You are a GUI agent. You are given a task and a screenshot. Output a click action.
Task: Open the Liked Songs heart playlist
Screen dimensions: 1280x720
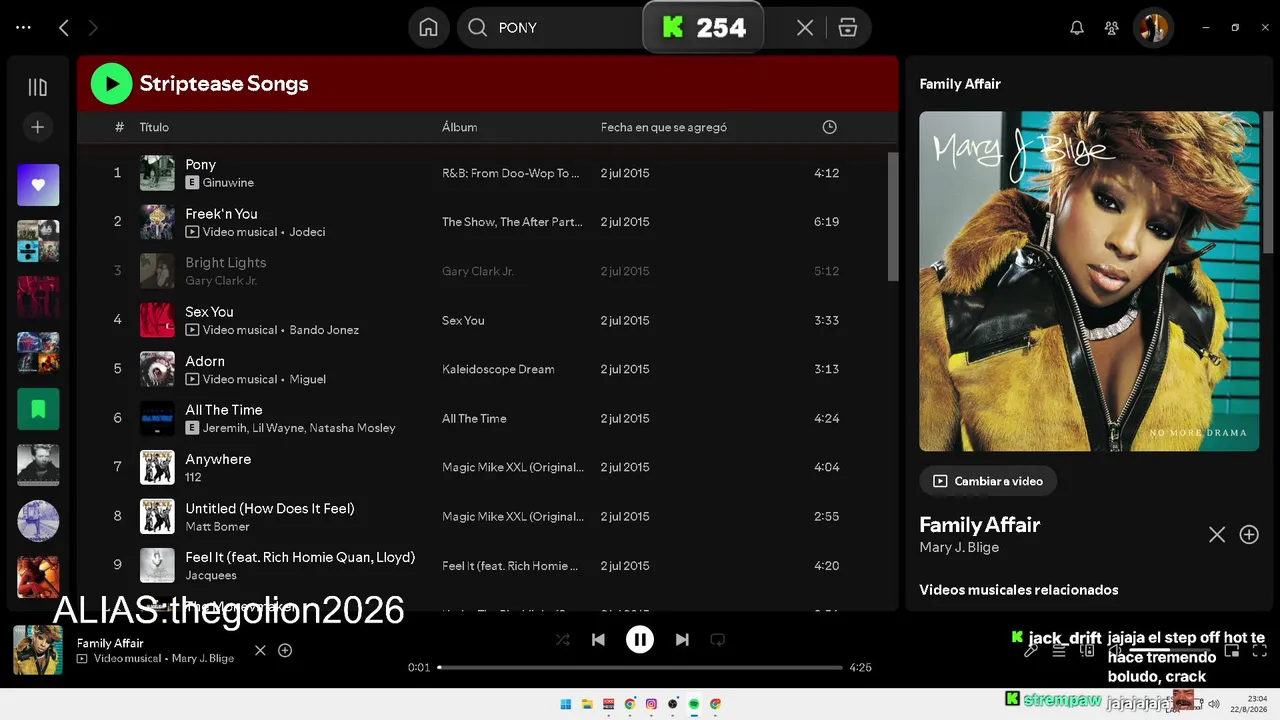pos(38,185)
